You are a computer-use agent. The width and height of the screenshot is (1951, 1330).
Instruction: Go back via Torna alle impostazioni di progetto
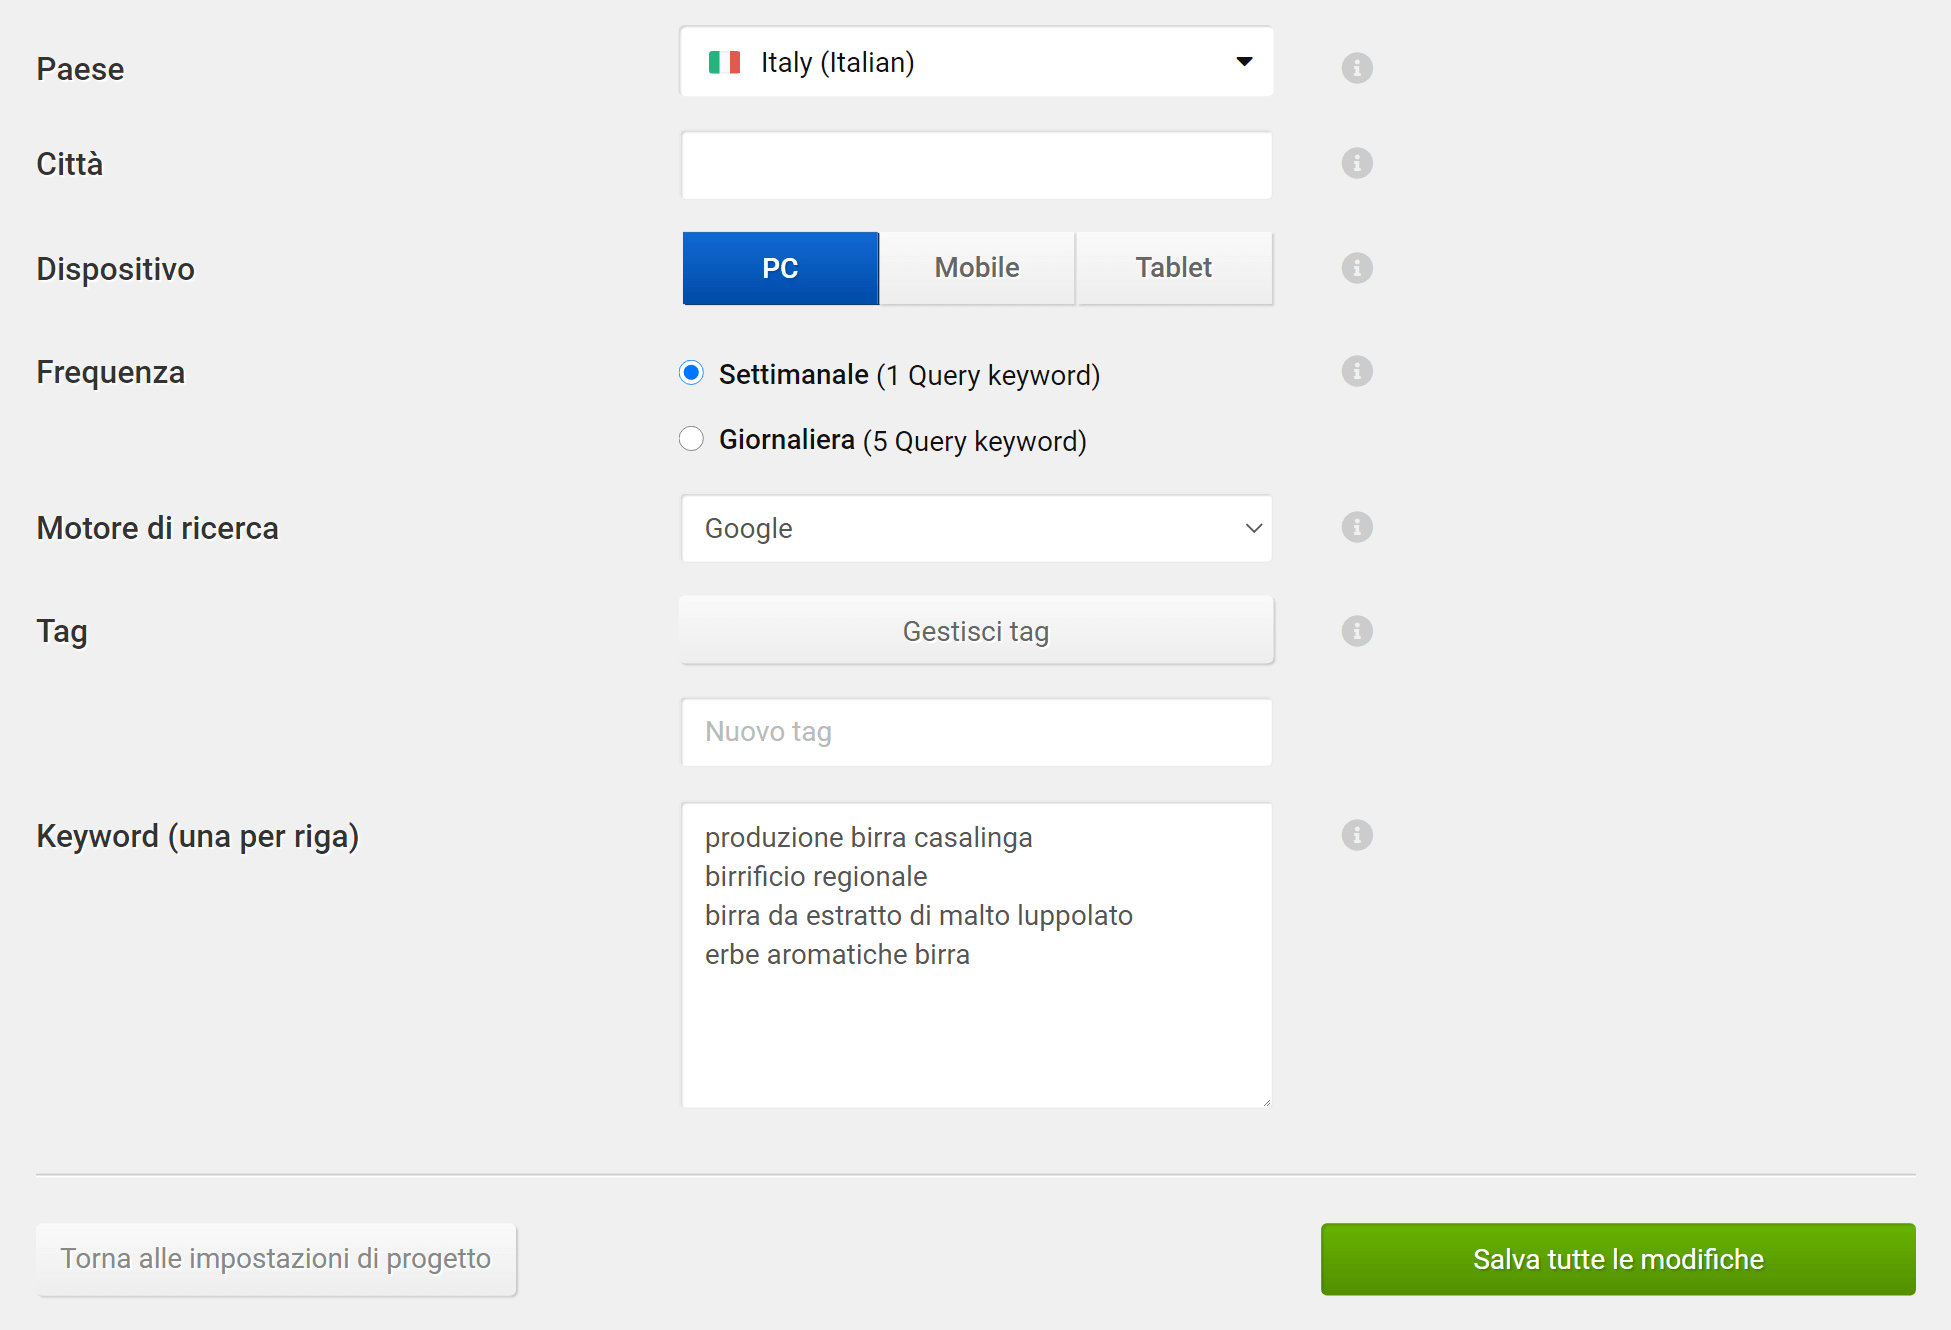276,1259
